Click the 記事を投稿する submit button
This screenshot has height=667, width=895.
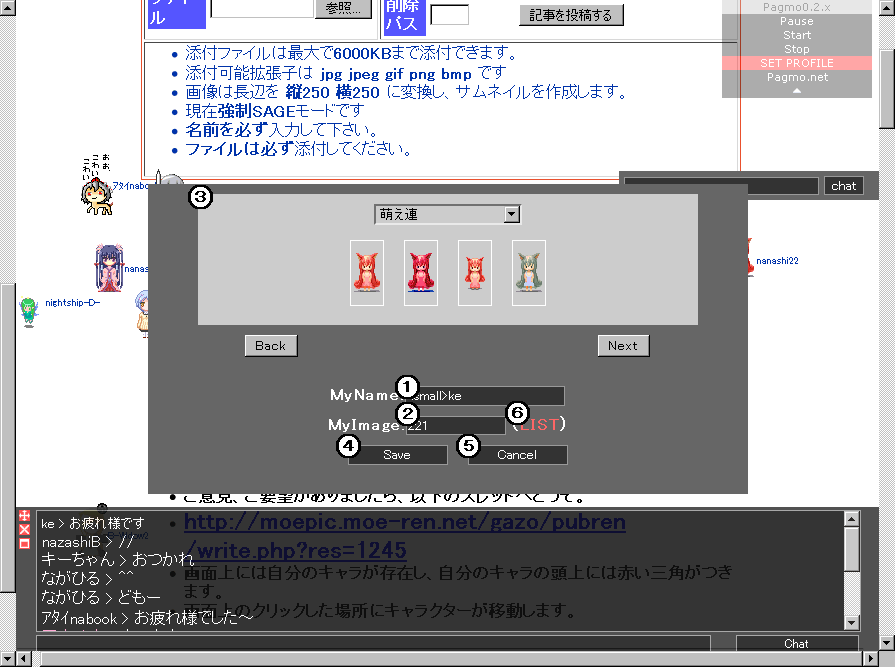[x=571, y=15]
